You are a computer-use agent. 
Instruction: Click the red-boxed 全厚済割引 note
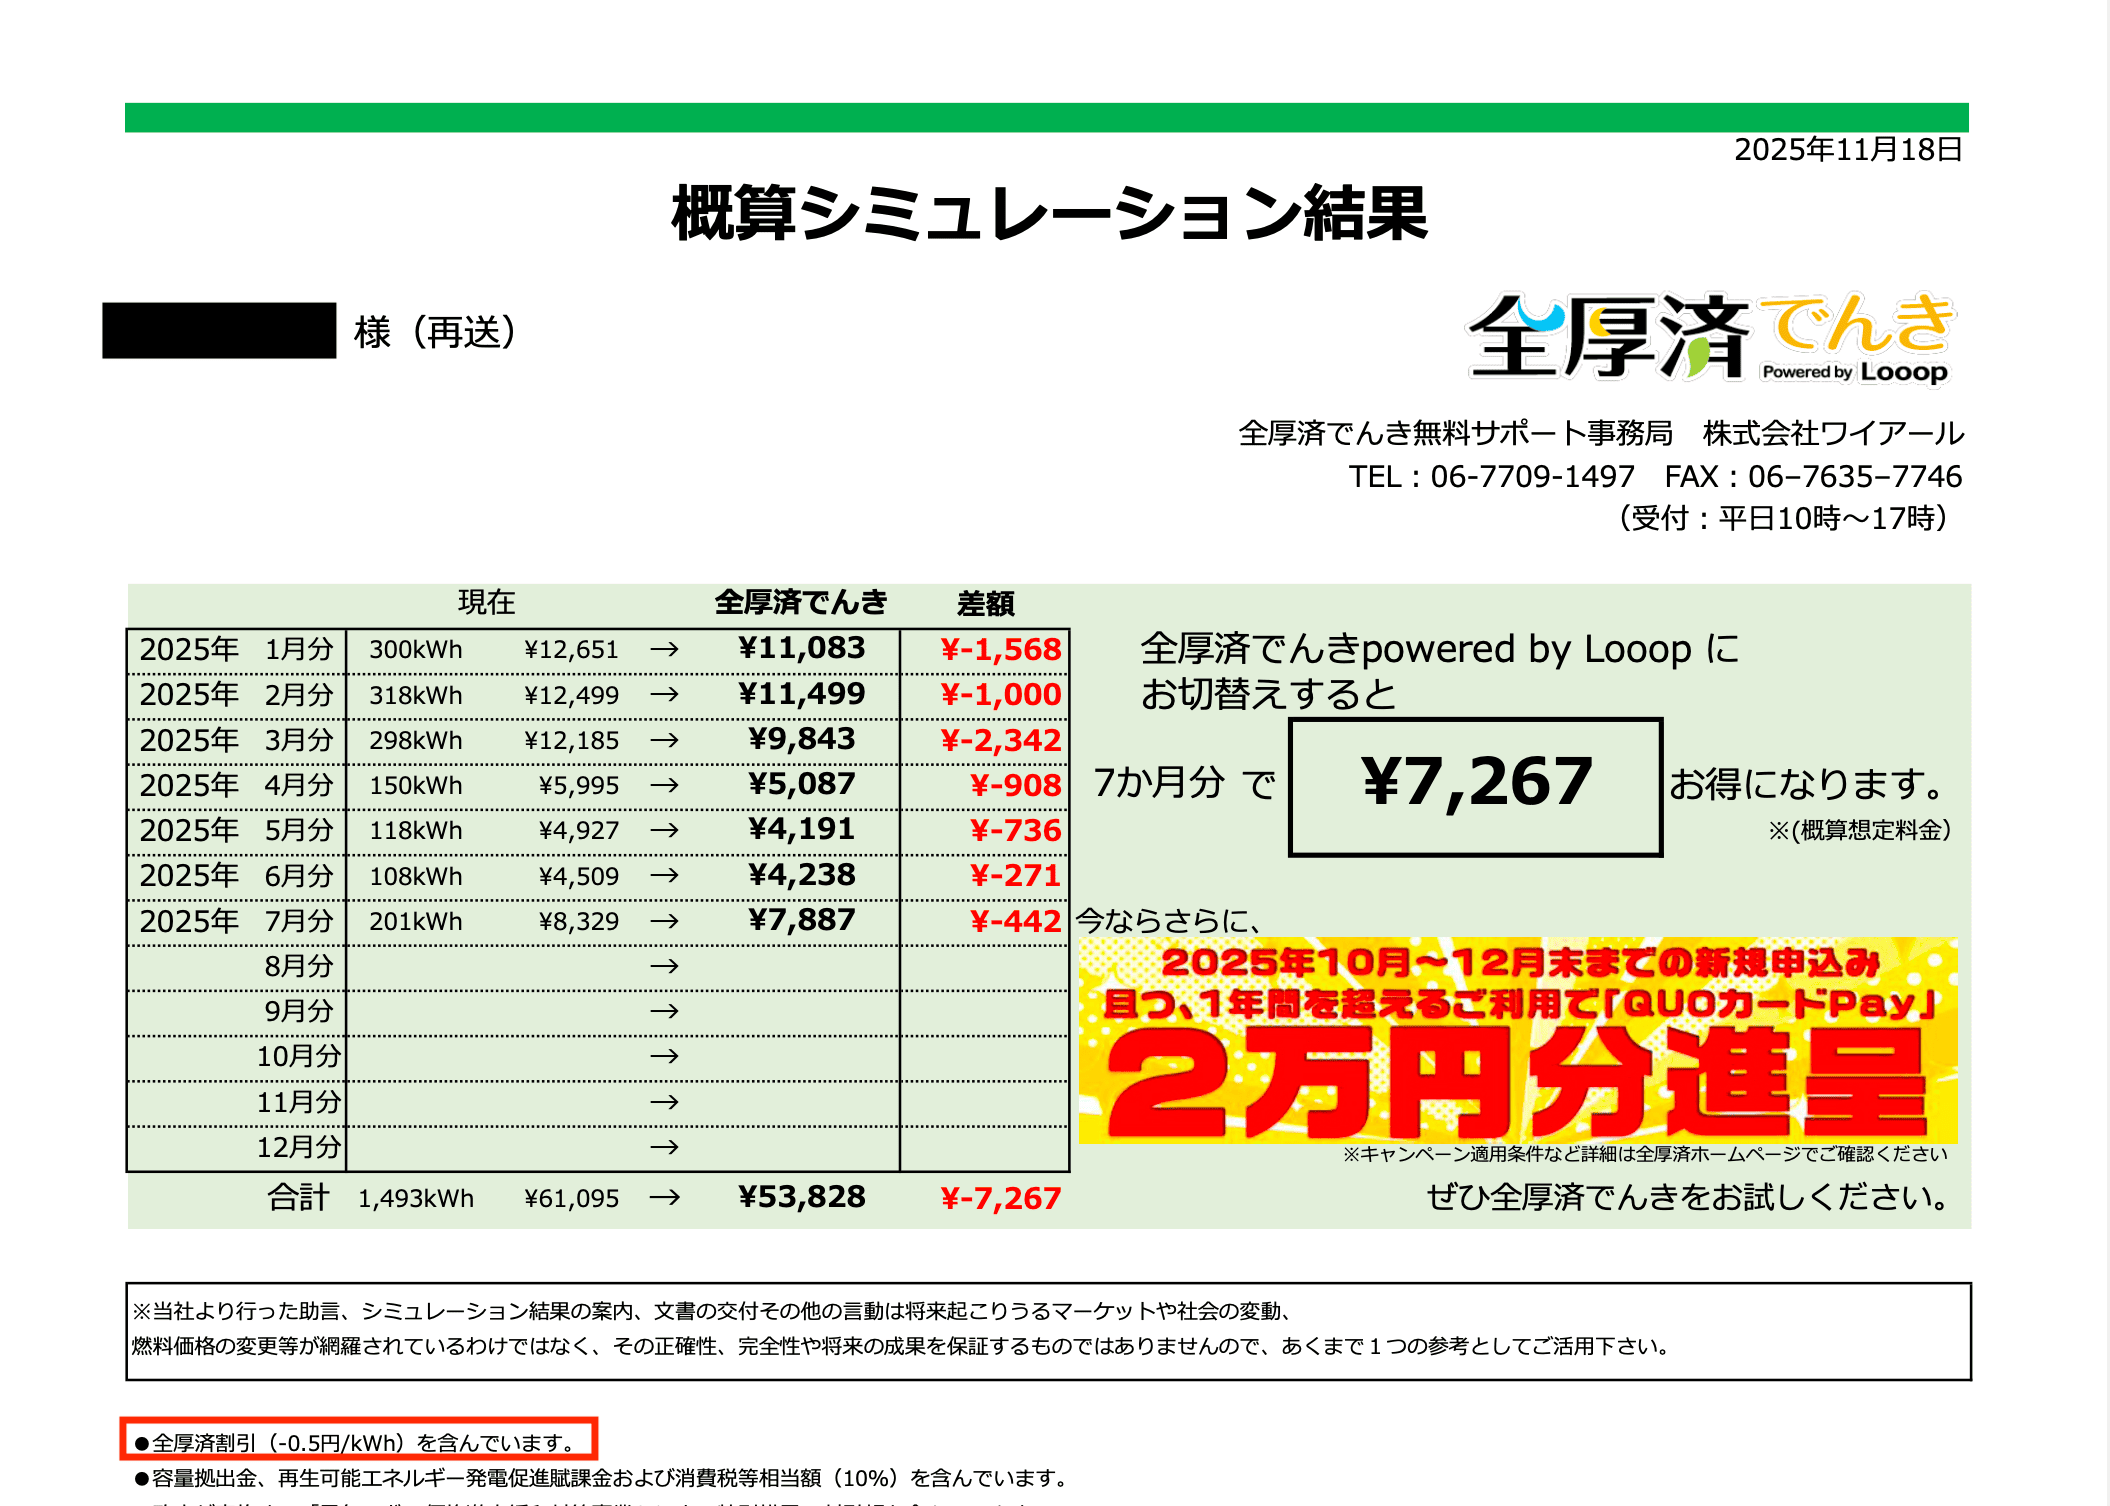tap(358, 1442)
